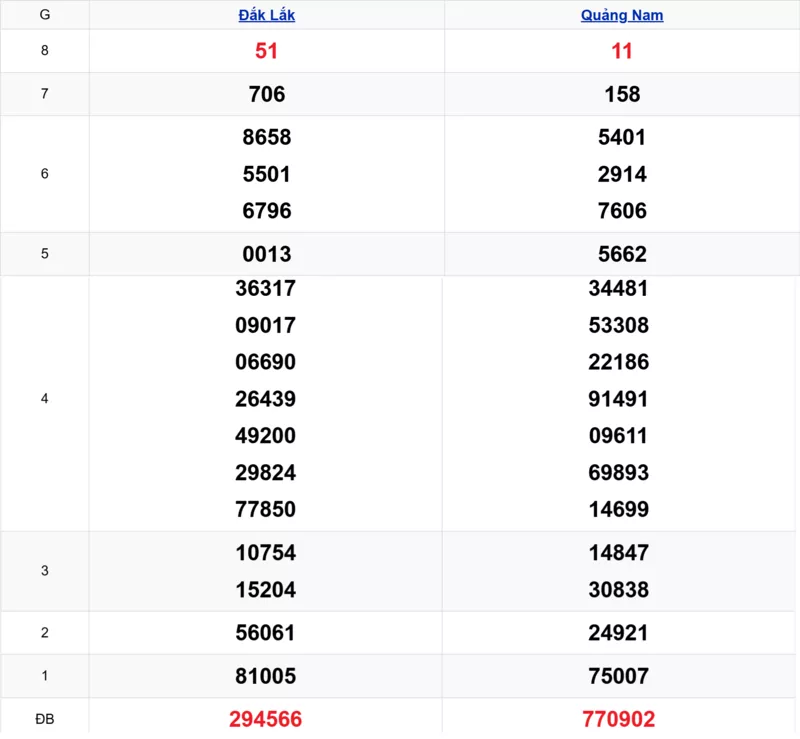Click first prize number 81005
The width and height of the screenshot is (800, 739).
tap(266, 676)
